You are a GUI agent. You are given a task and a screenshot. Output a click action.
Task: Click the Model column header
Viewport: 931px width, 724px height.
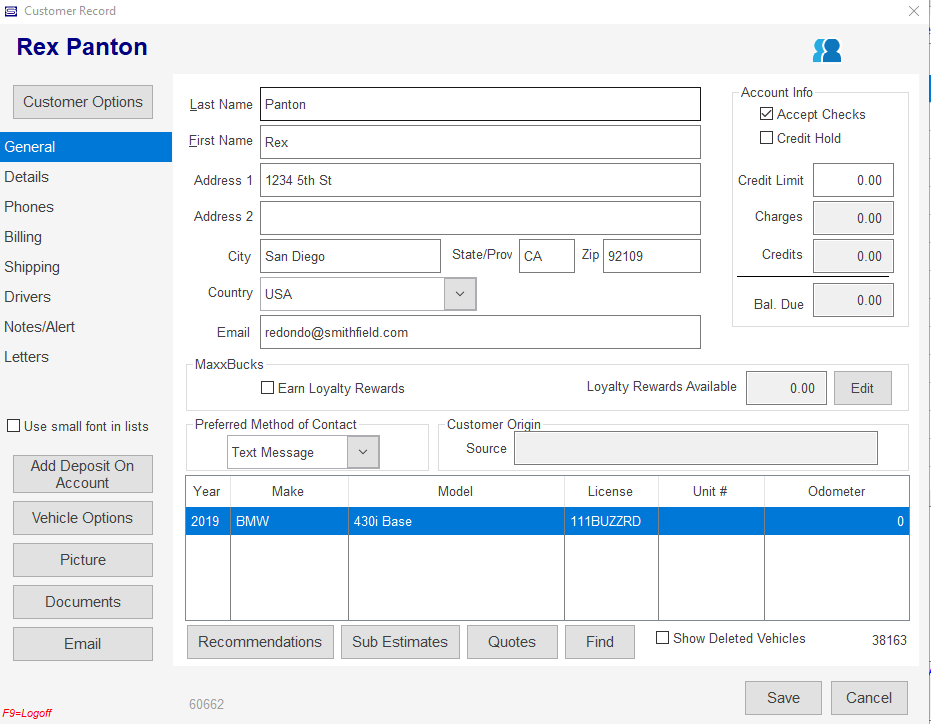click(x=456, y=491)
